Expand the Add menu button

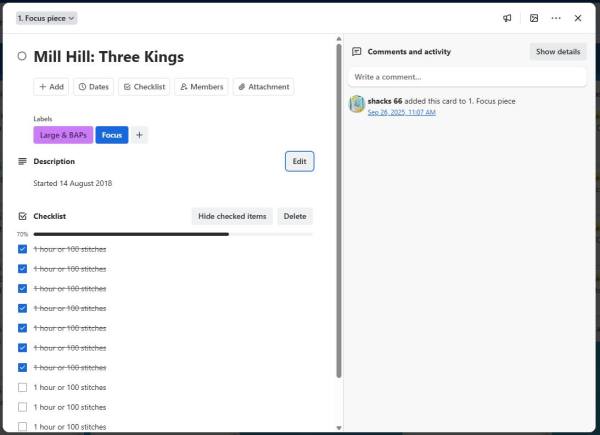pos(51,87)
